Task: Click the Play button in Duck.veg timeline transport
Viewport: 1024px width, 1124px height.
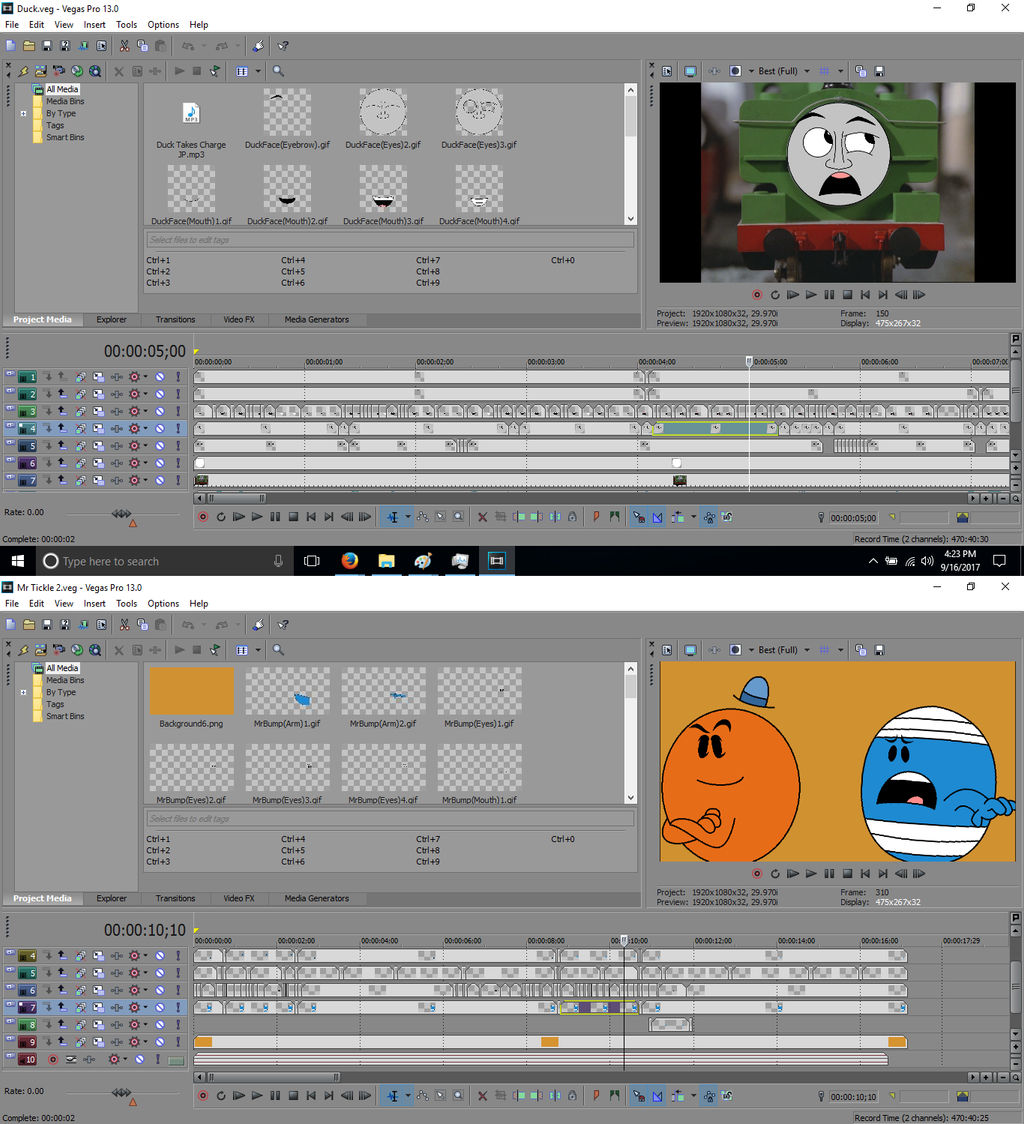Action: [257, 517]
